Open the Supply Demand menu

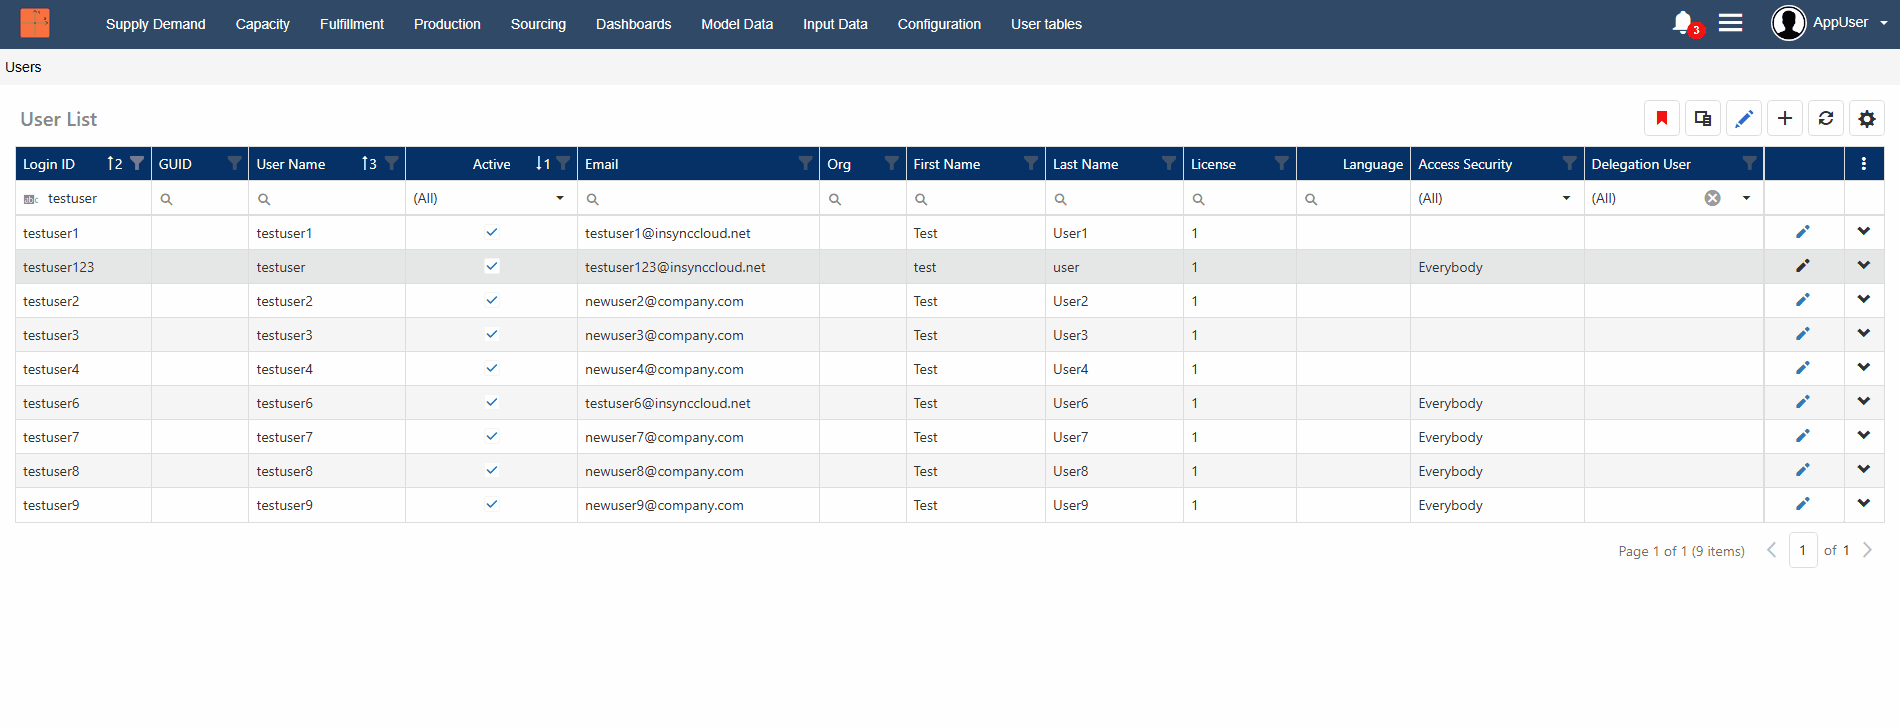tap(155, 24)
